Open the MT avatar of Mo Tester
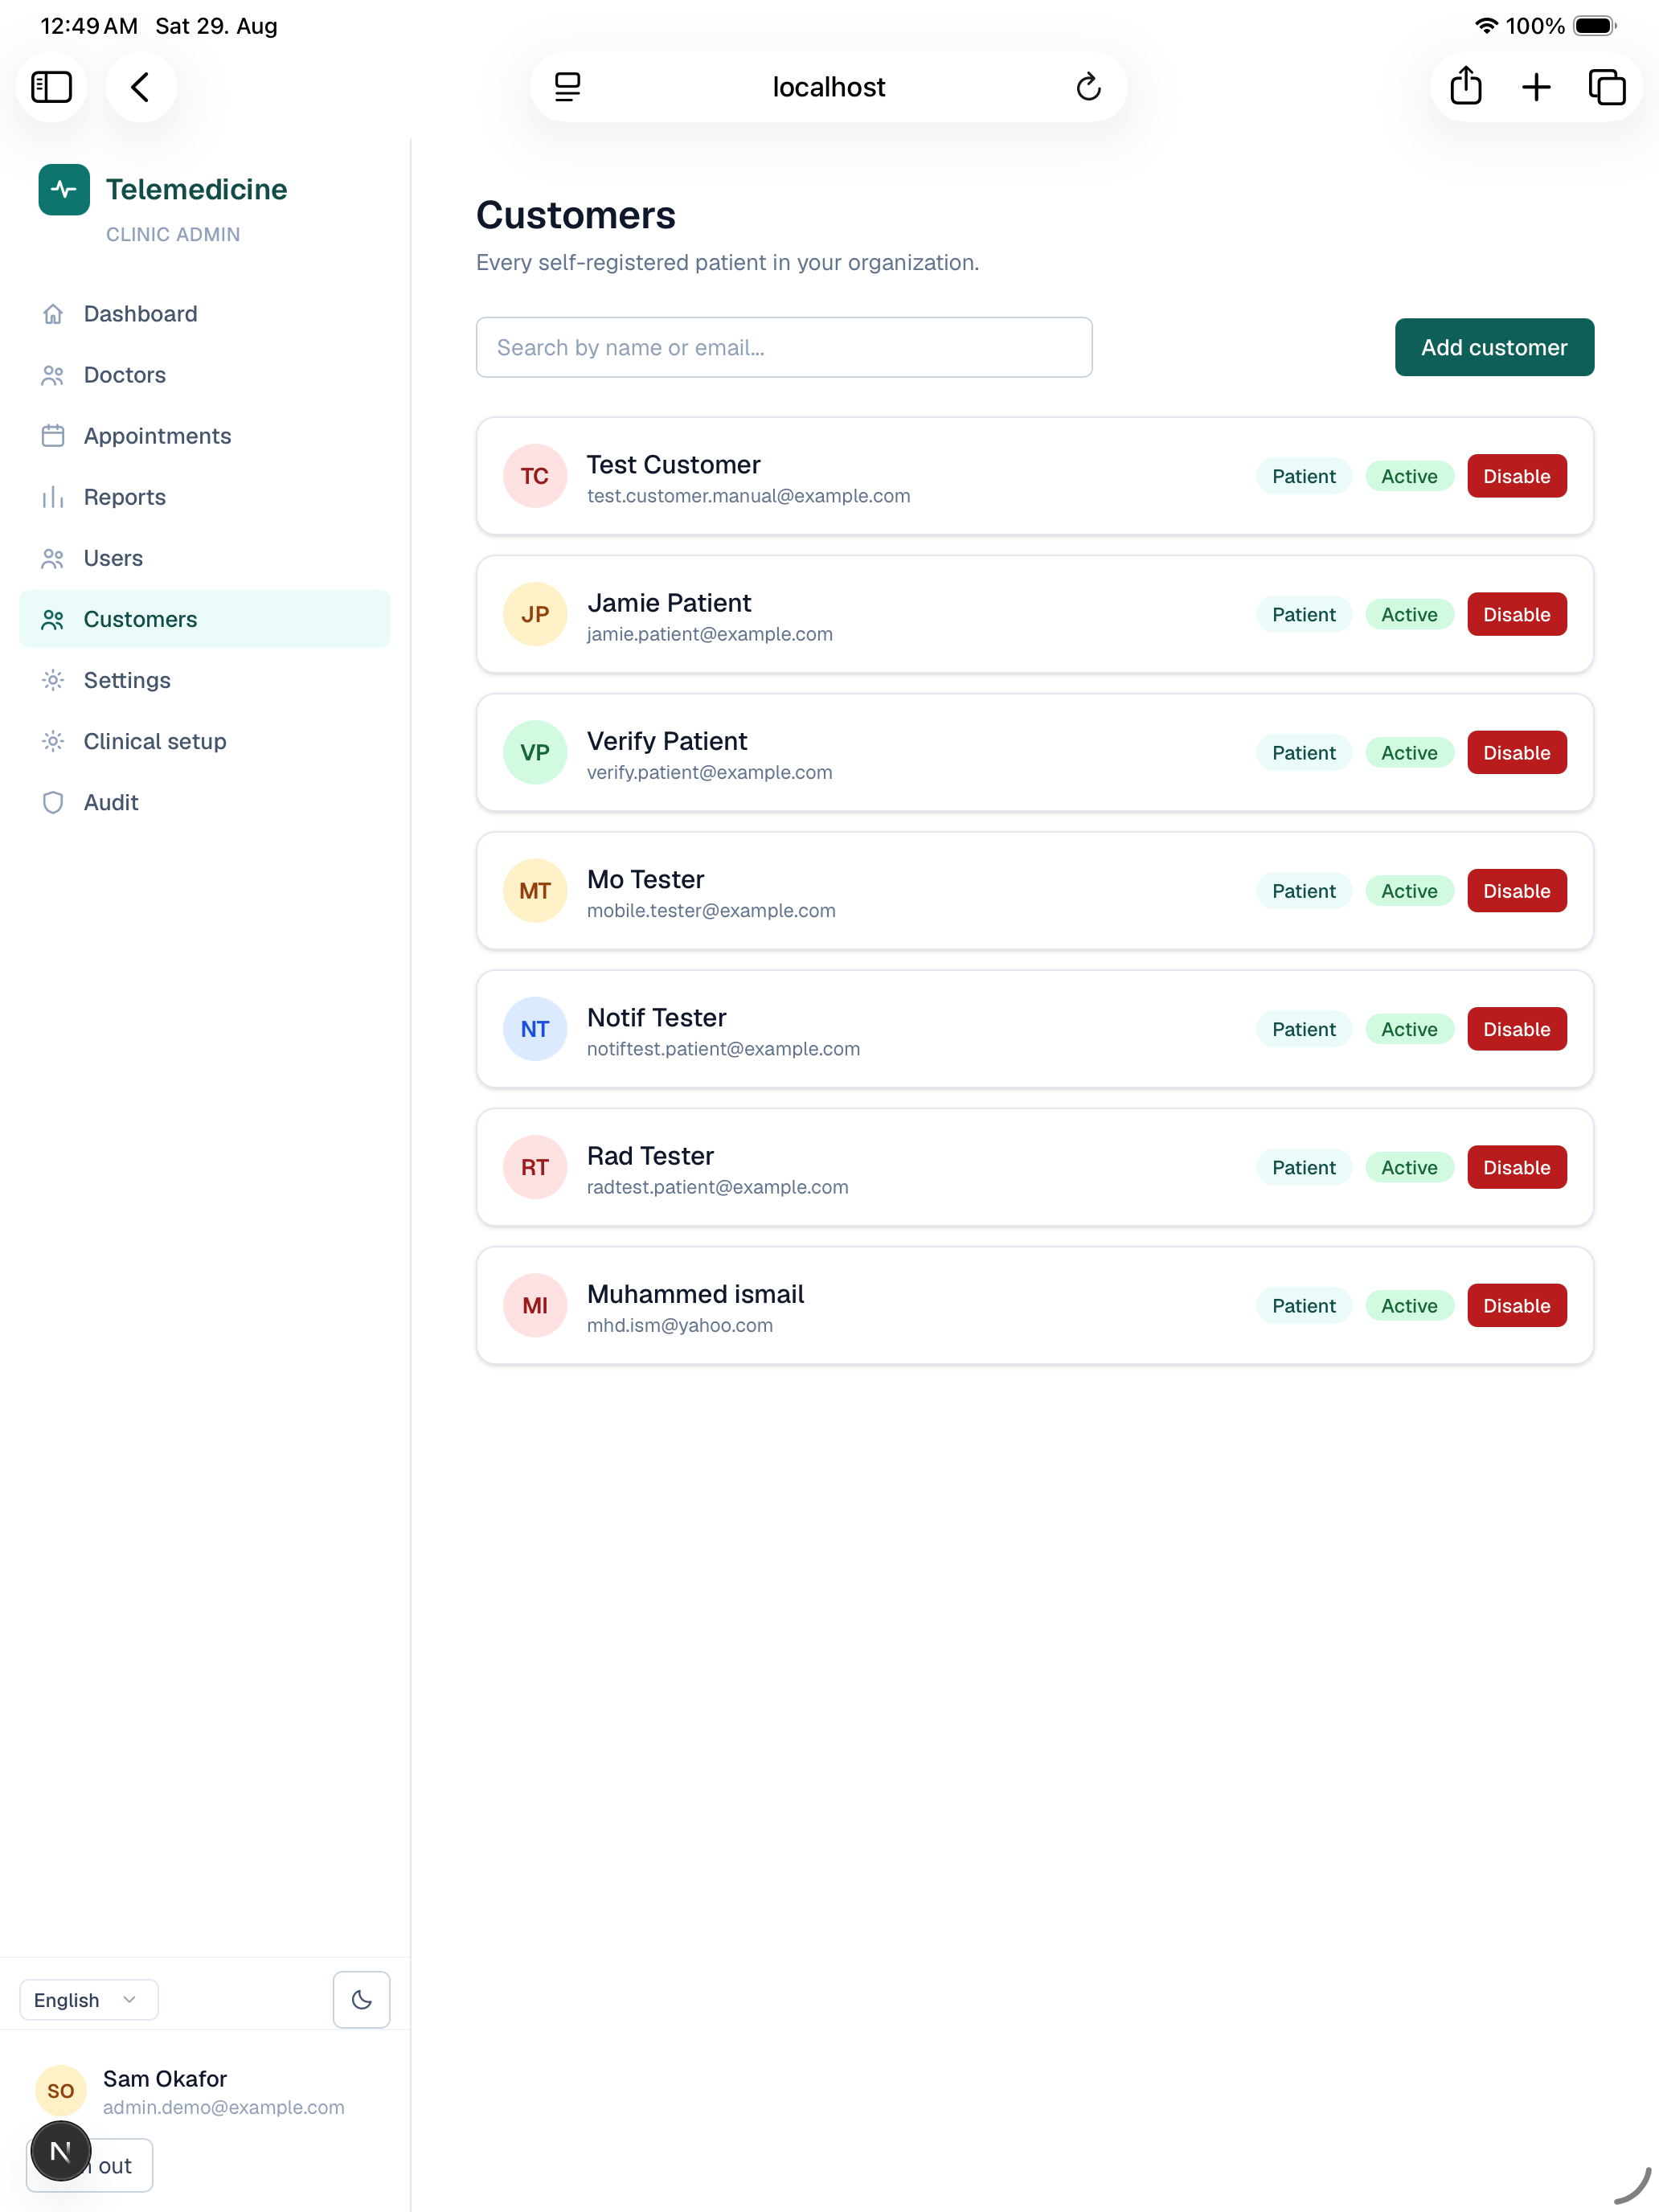The width and height of the screenshot is (1659, 2212). pyautogui.click(x=535, y=891)
